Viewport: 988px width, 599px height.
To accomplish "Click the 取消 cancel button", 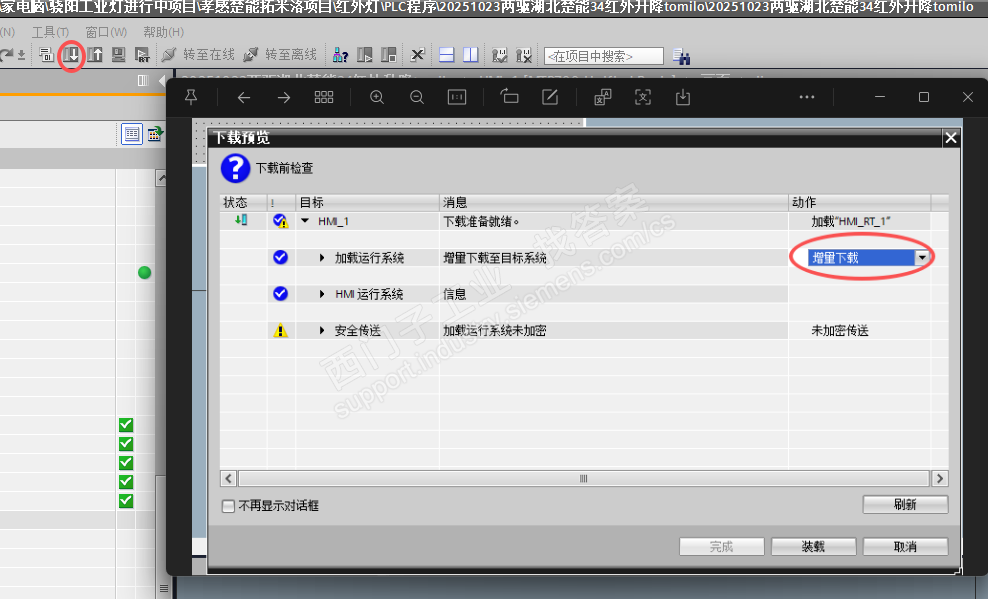I will coord(905,547).
